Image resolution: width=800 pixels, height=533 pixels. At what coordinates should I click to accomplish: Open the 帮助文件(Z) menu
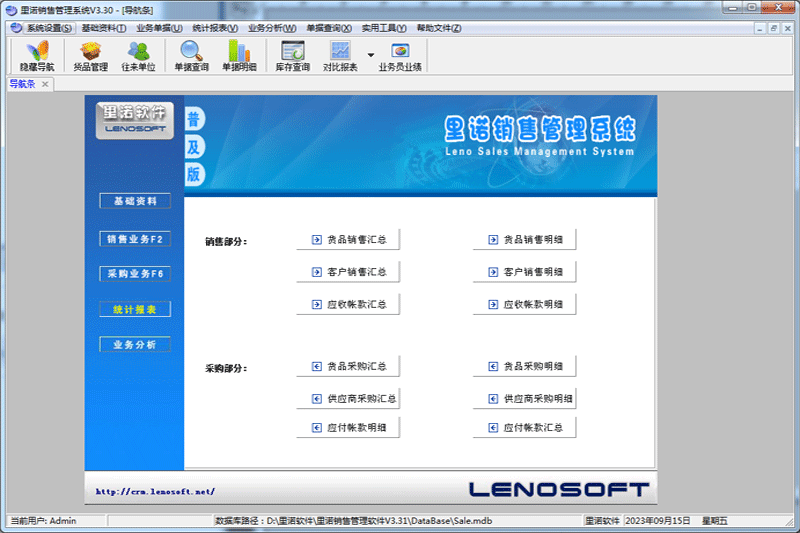click(x=439, y=28)
